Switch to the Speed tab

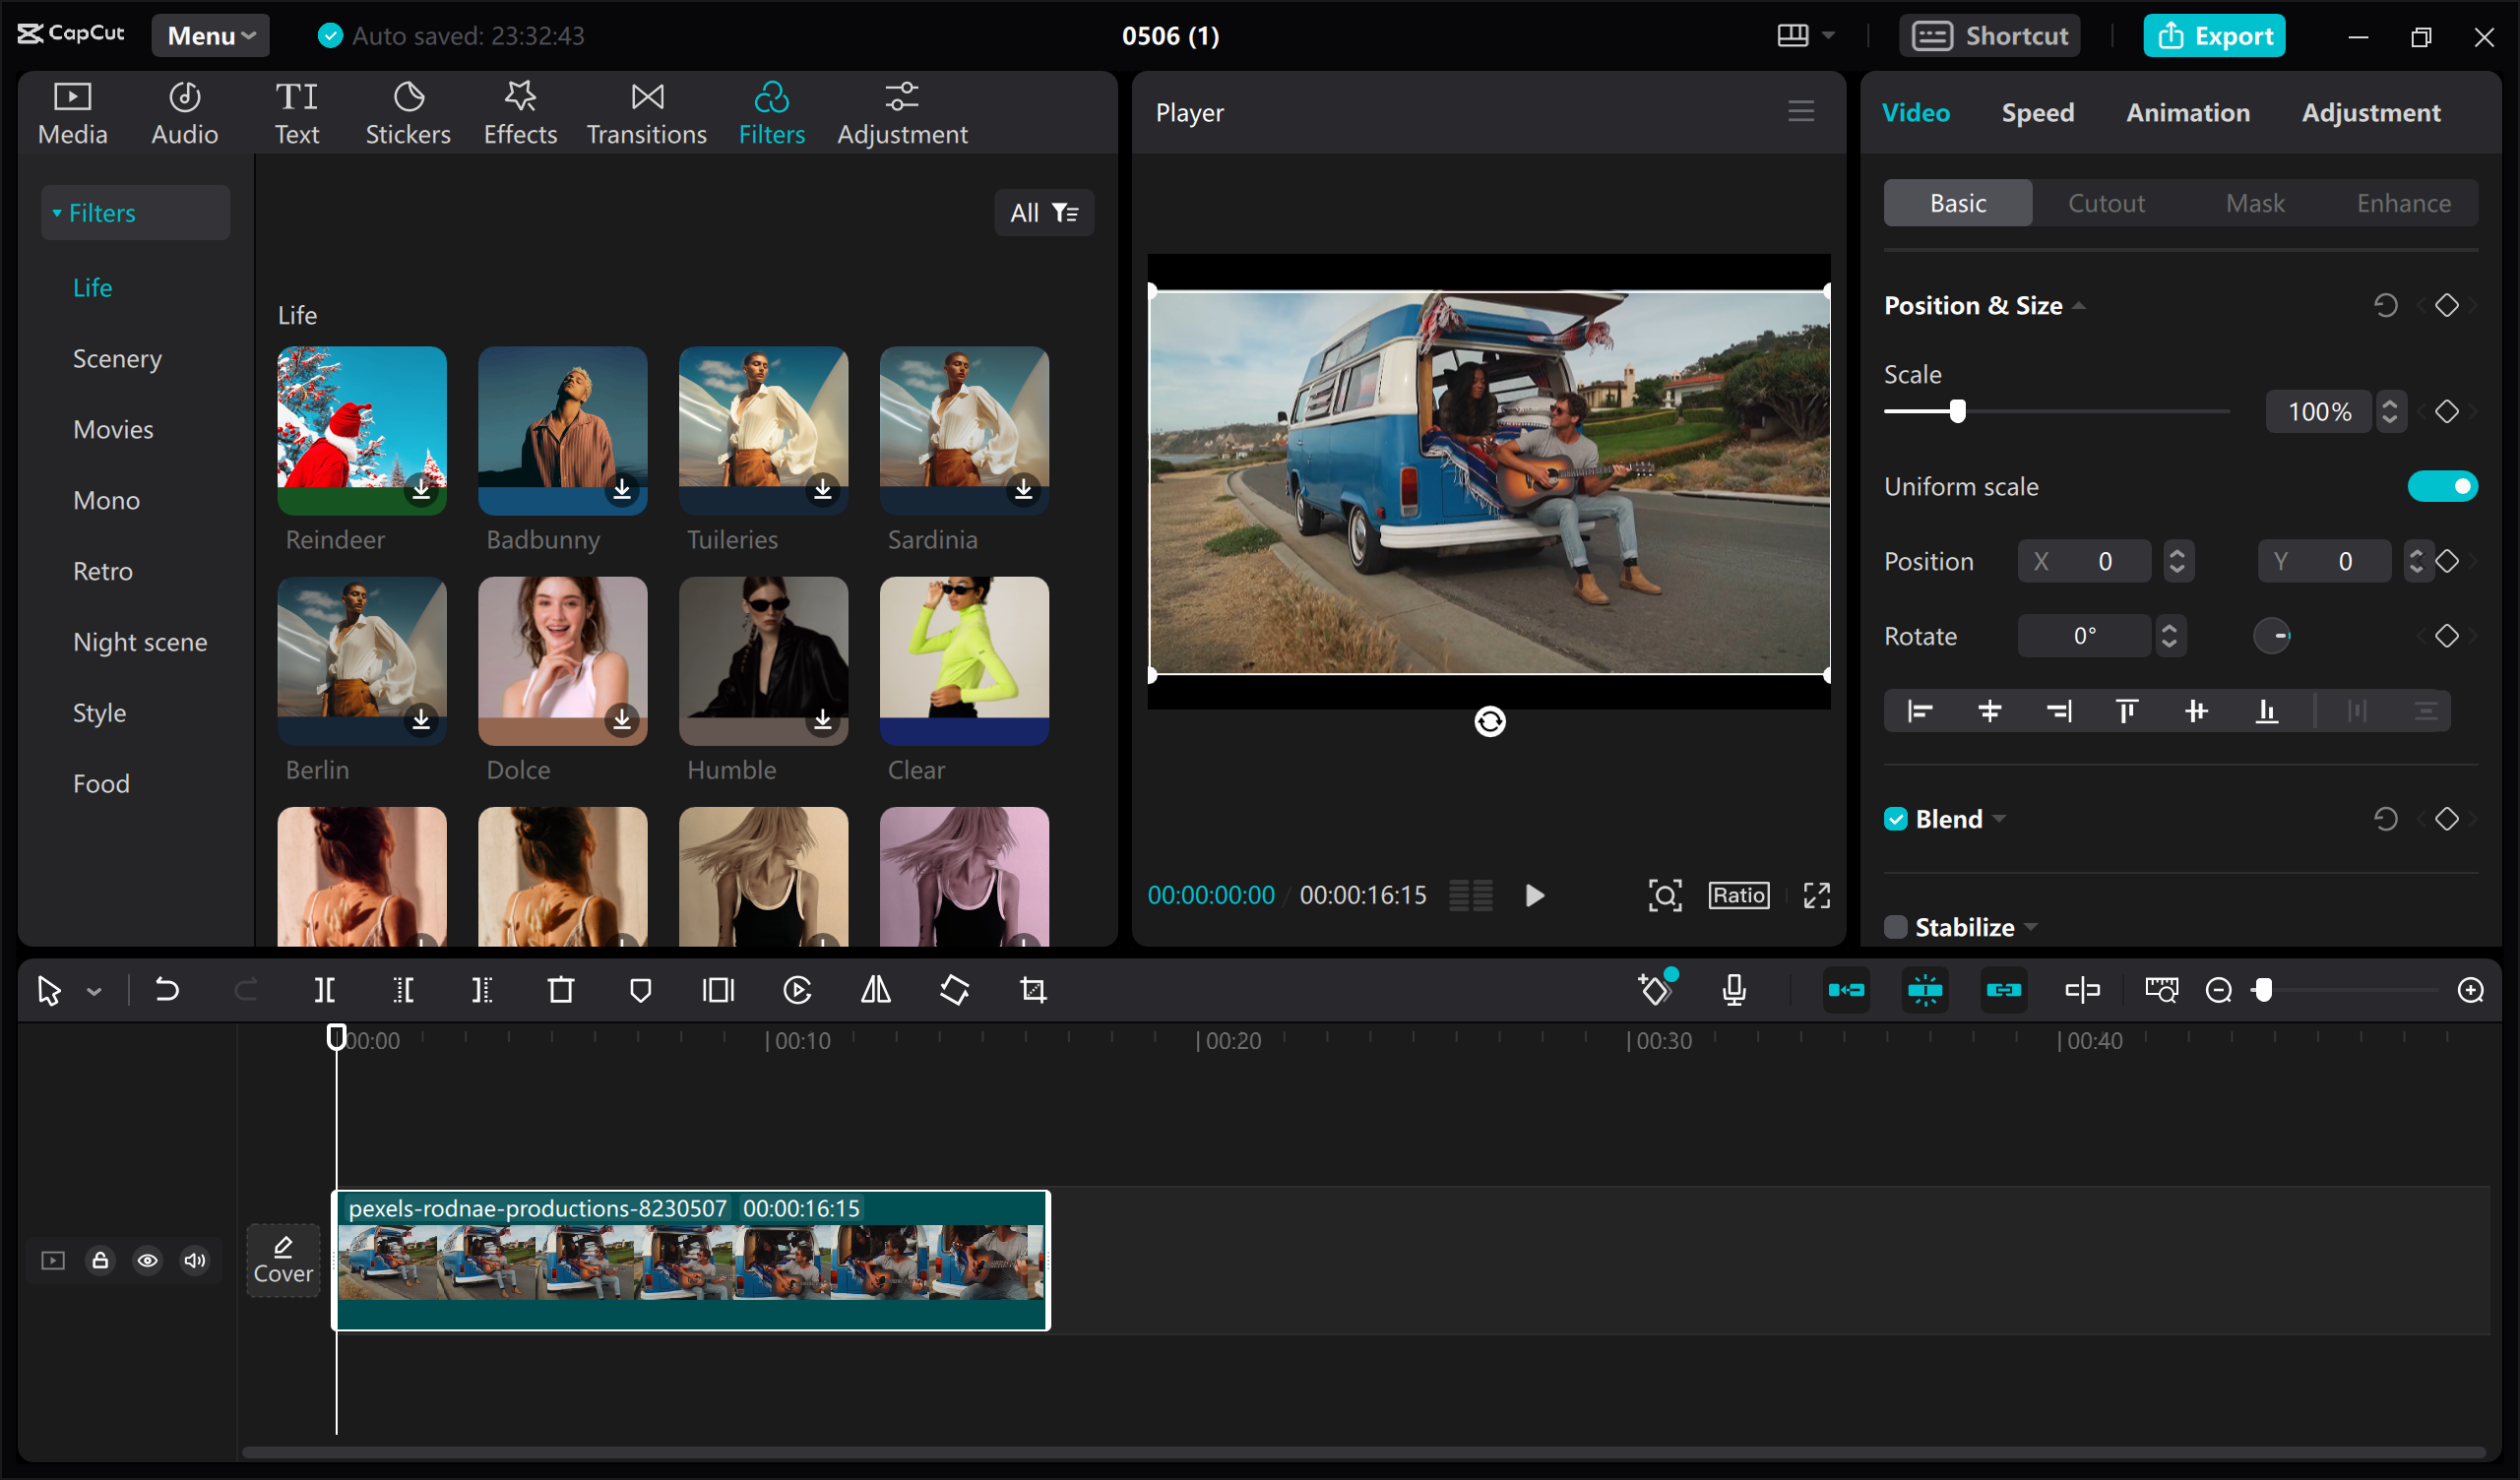2038,112
